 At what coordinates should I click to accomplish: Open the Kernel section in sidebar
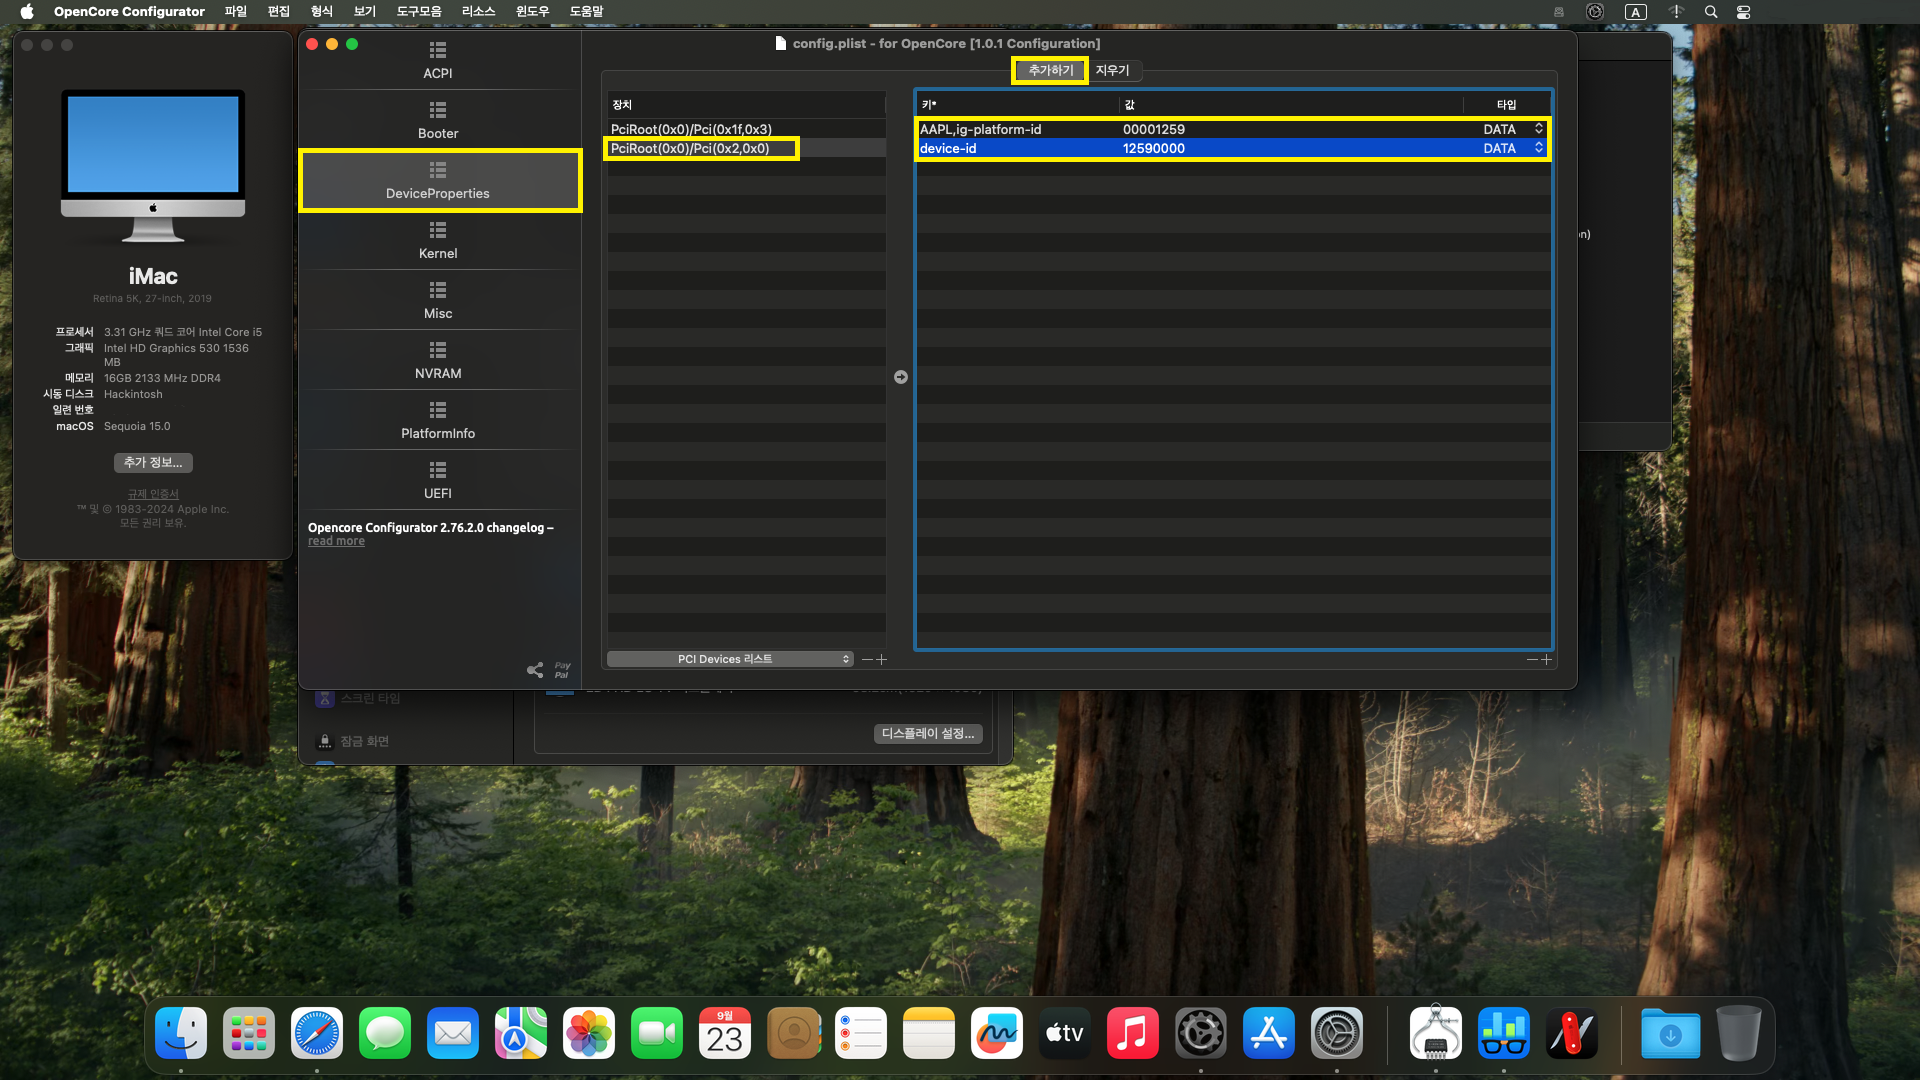click(x=438, y=240)
